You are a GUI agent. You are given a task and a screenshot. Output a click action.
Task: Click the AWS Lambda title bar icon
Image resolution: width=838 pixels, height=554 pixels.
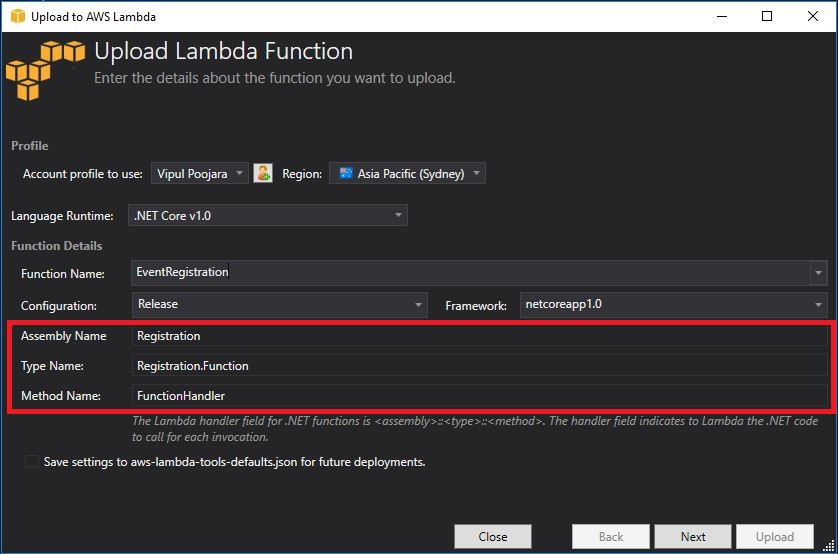pos(18,17)
